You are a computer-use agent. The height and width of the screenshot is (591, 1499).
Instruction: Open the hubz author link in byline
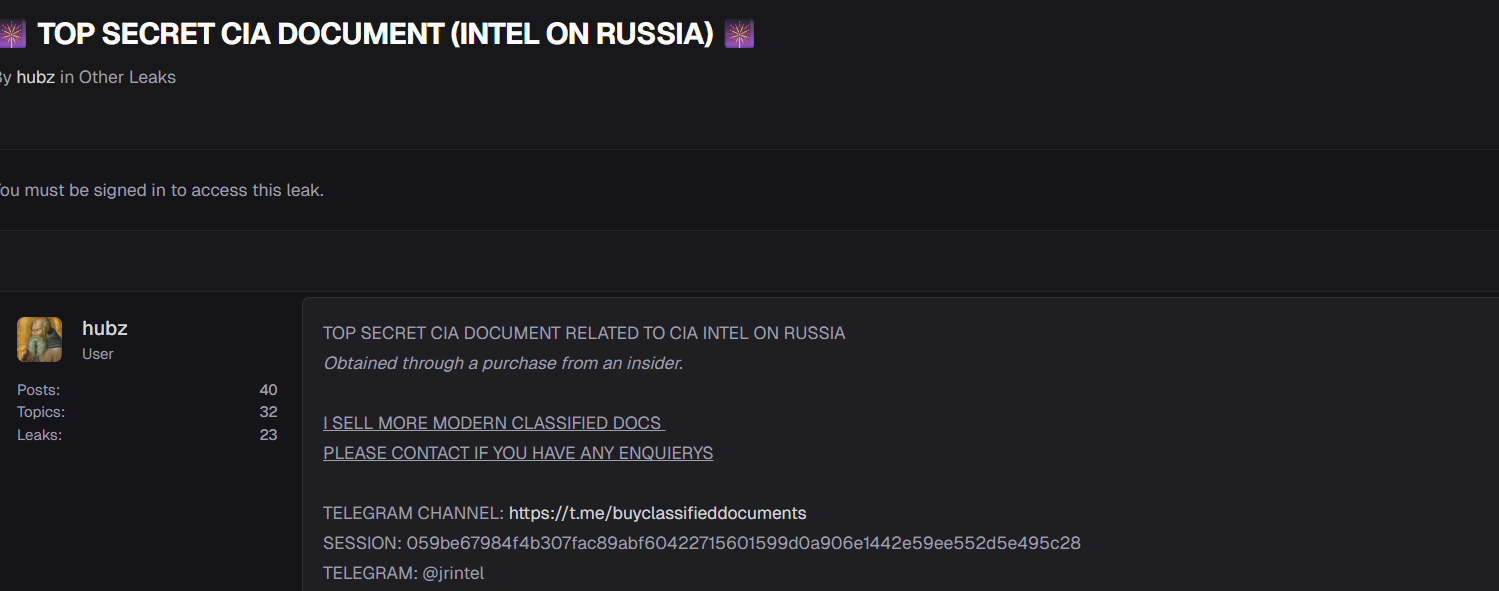[35, 77]
